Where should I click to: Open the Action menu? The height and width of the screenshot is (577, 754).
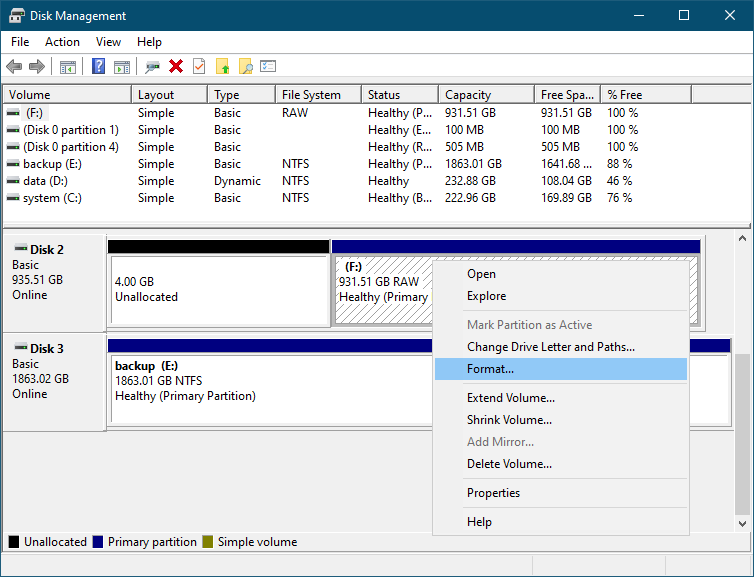pos(63,42)
